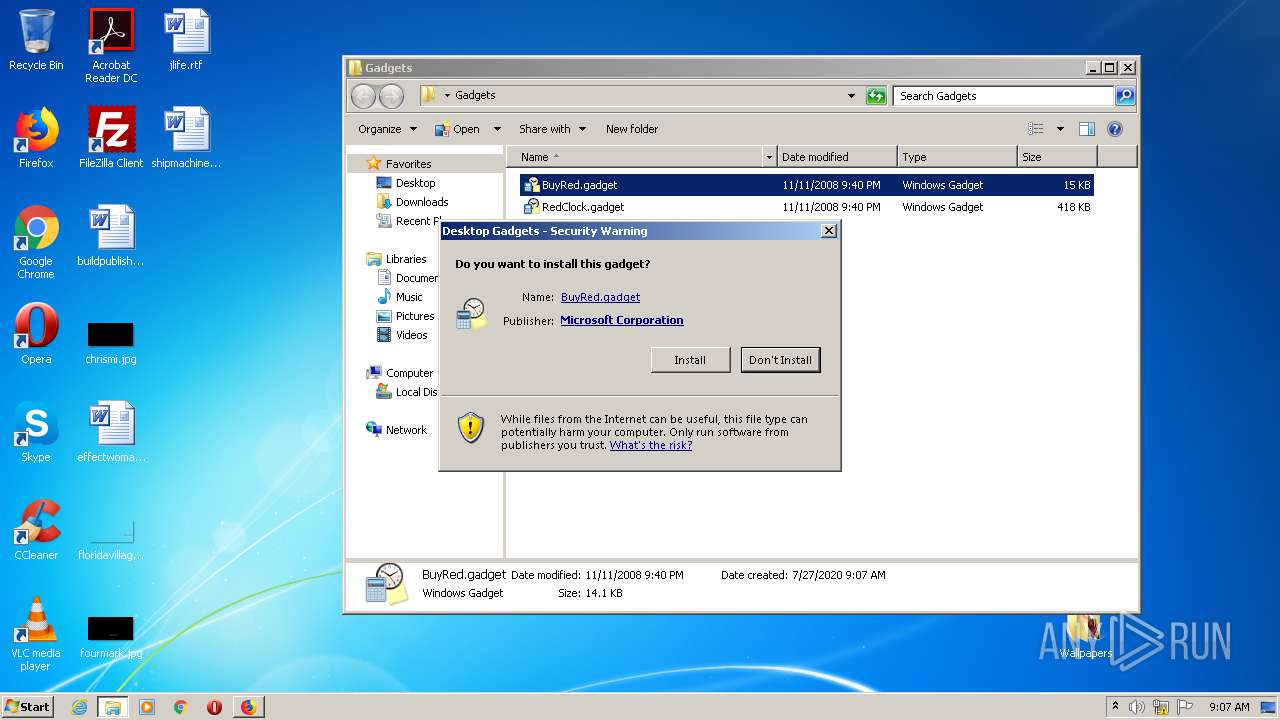Viewport: 1280px width, 720px height.
Task: Expand address path breadcrumb arrow
Action: point(447,96)
